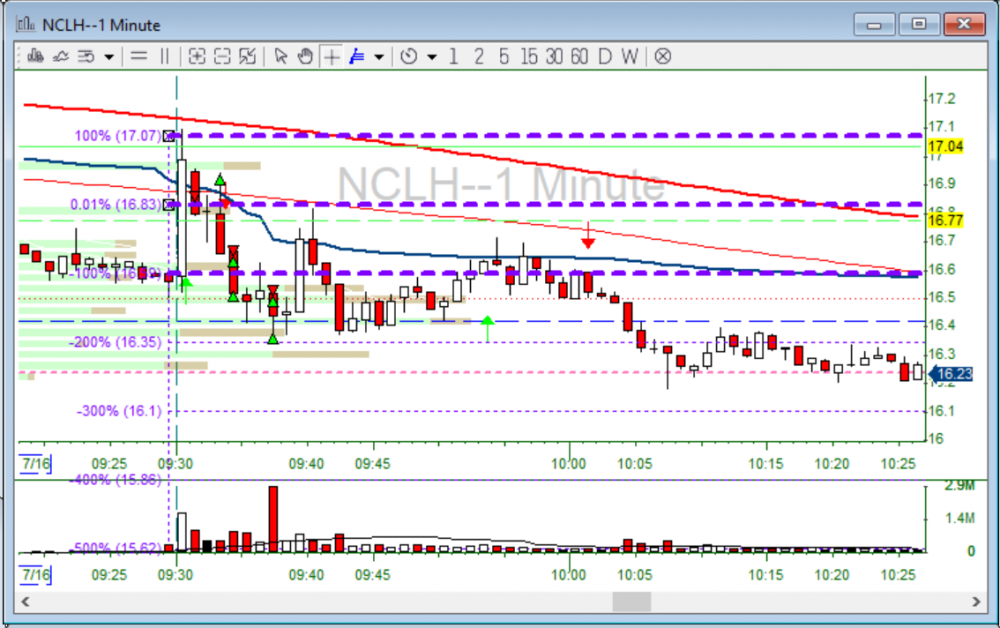Switch to the 5 minute timeframe
The image size is (1000, 628).
(503, 56)
